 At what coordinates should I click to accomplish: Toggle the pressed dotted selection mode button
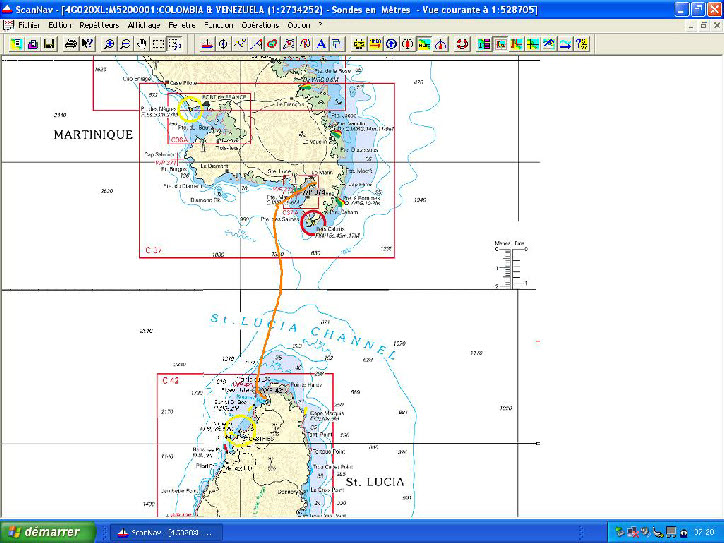click(x=175, y=44)
